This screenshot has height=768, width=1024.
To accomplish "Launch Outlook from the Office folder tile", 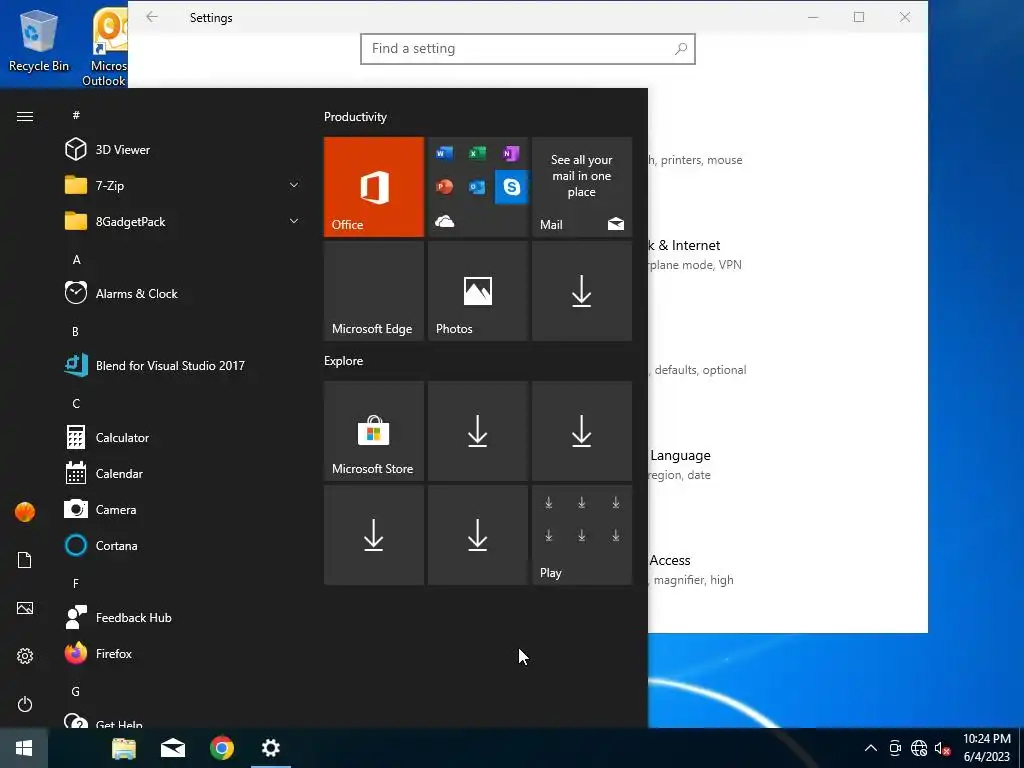I will (477, 187).
